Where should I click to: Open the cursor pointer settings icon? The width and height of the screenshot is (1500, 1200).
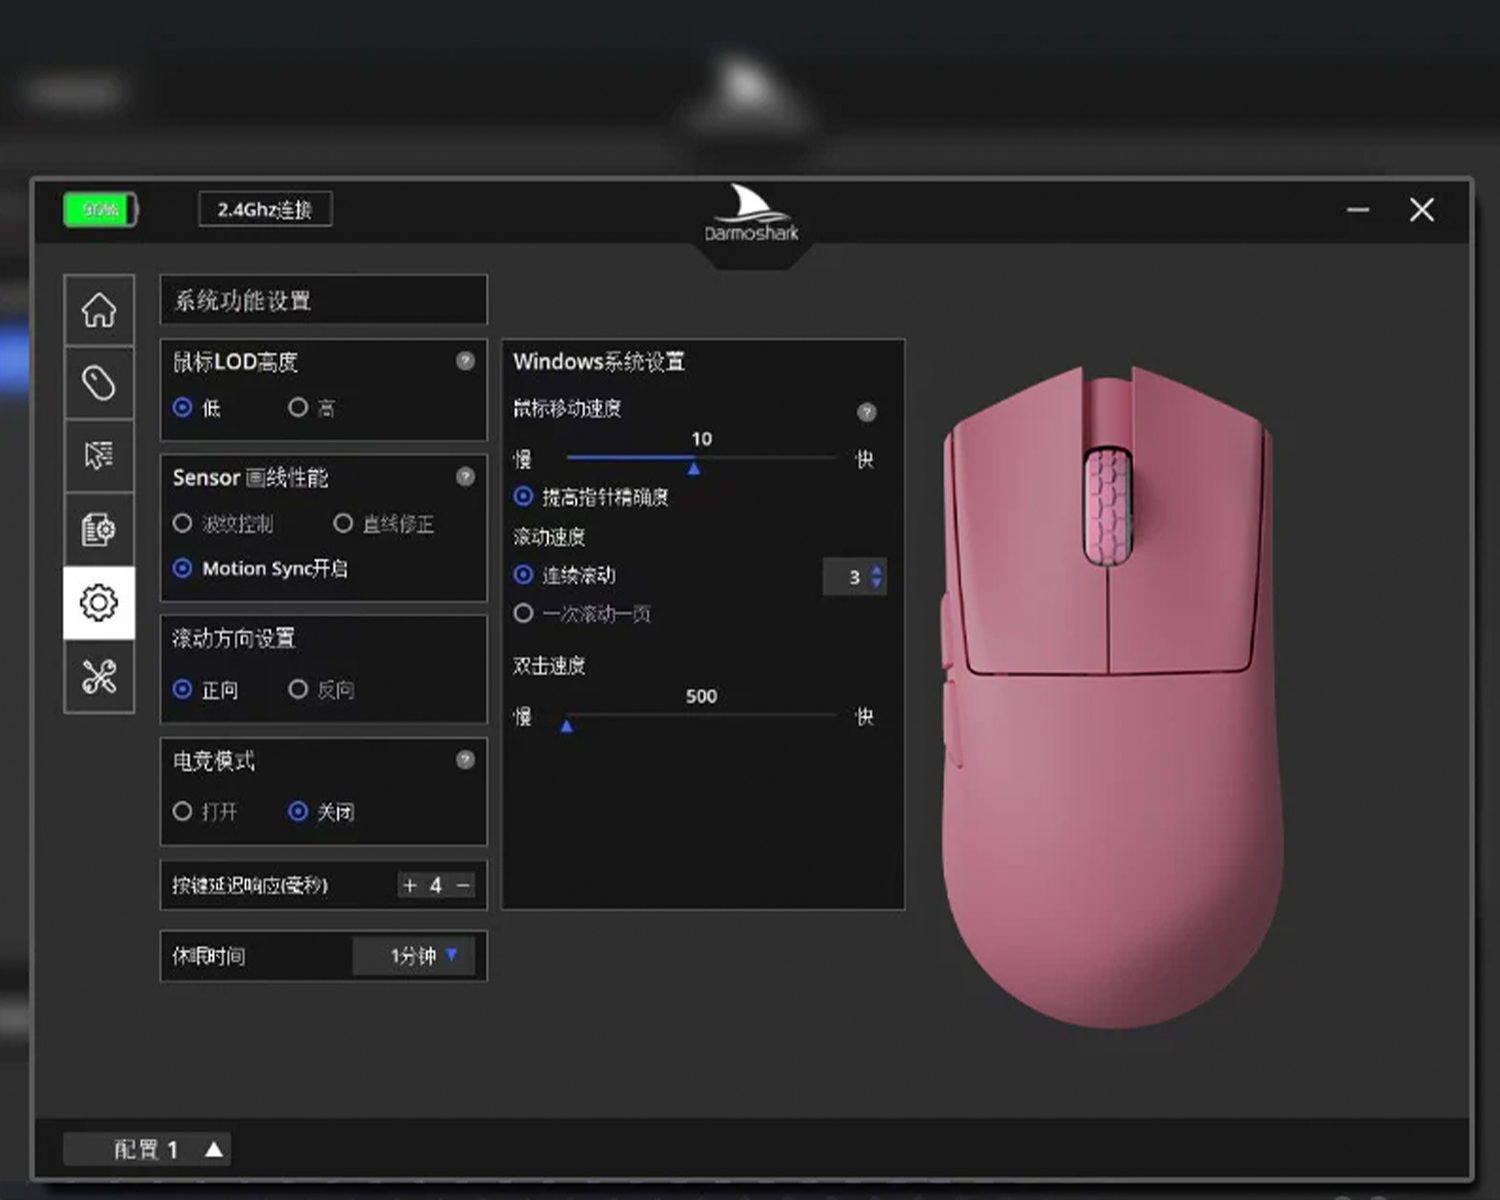[99, 456]
